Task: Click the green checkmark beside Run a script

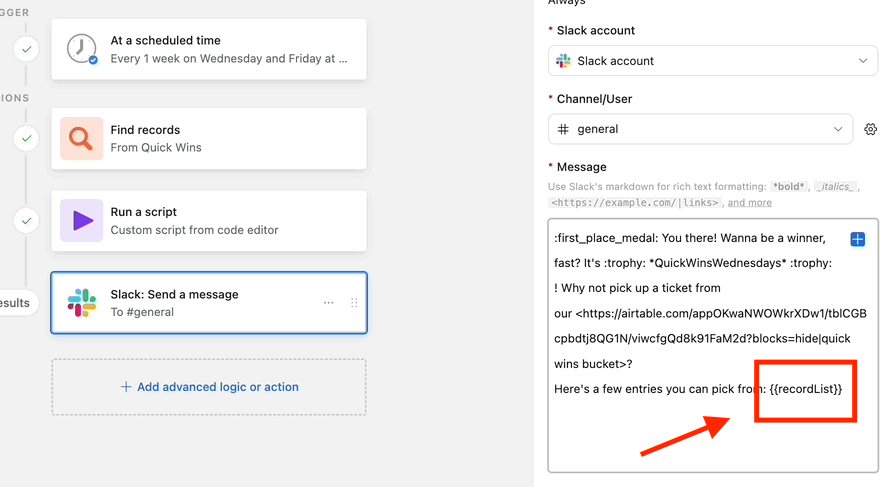Action: click(x=26, y=221)
